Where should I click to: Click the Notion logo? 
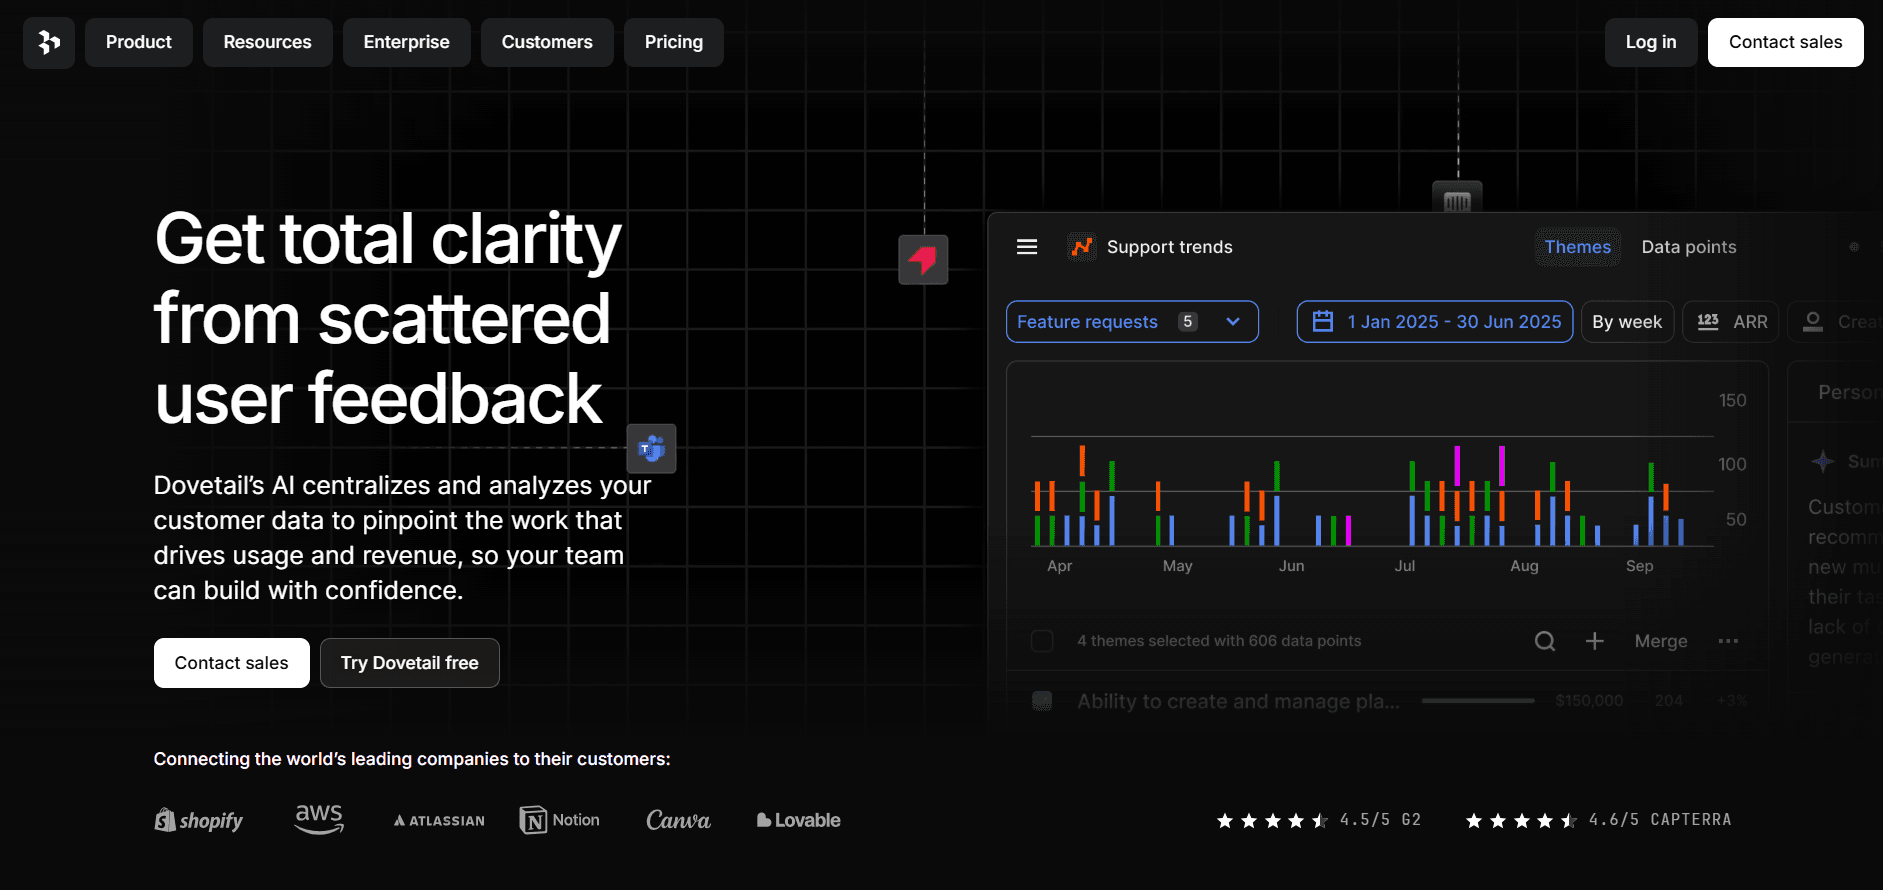pos(560,820)
